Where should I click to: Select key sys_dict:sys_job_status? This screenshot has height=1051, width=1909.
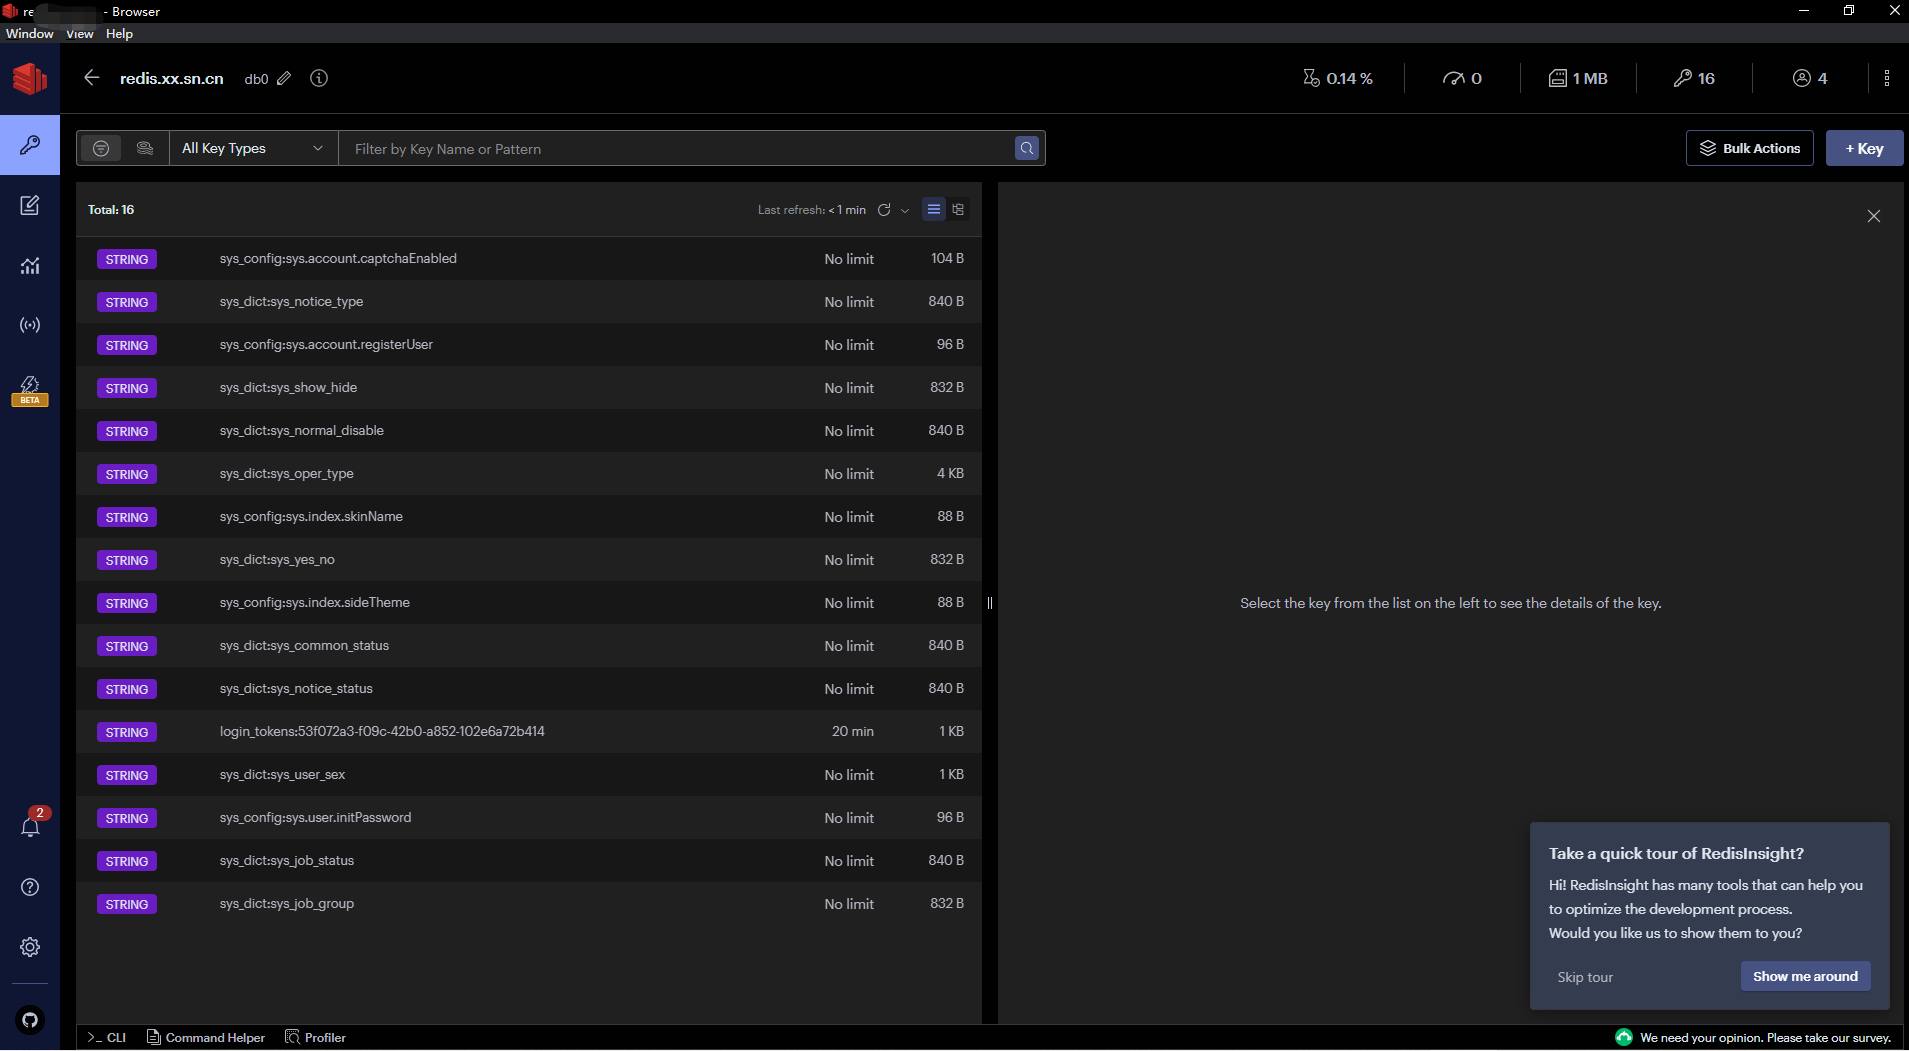pyautogui.click(x=529, y=861)
